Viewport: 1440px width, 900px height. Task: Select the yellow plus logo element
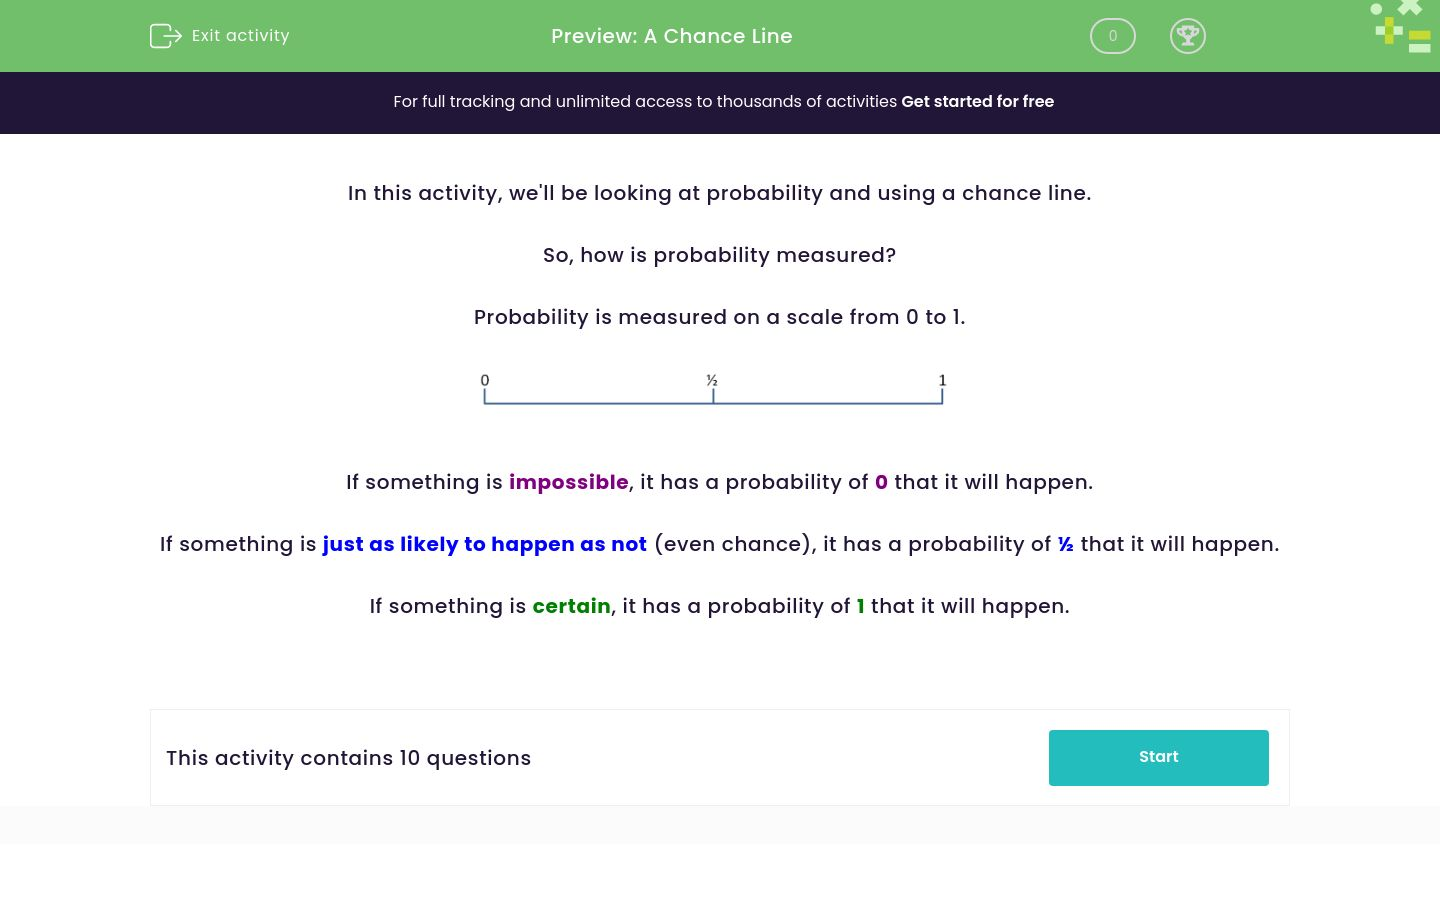pyautogui.click(x=1389, y=30)
